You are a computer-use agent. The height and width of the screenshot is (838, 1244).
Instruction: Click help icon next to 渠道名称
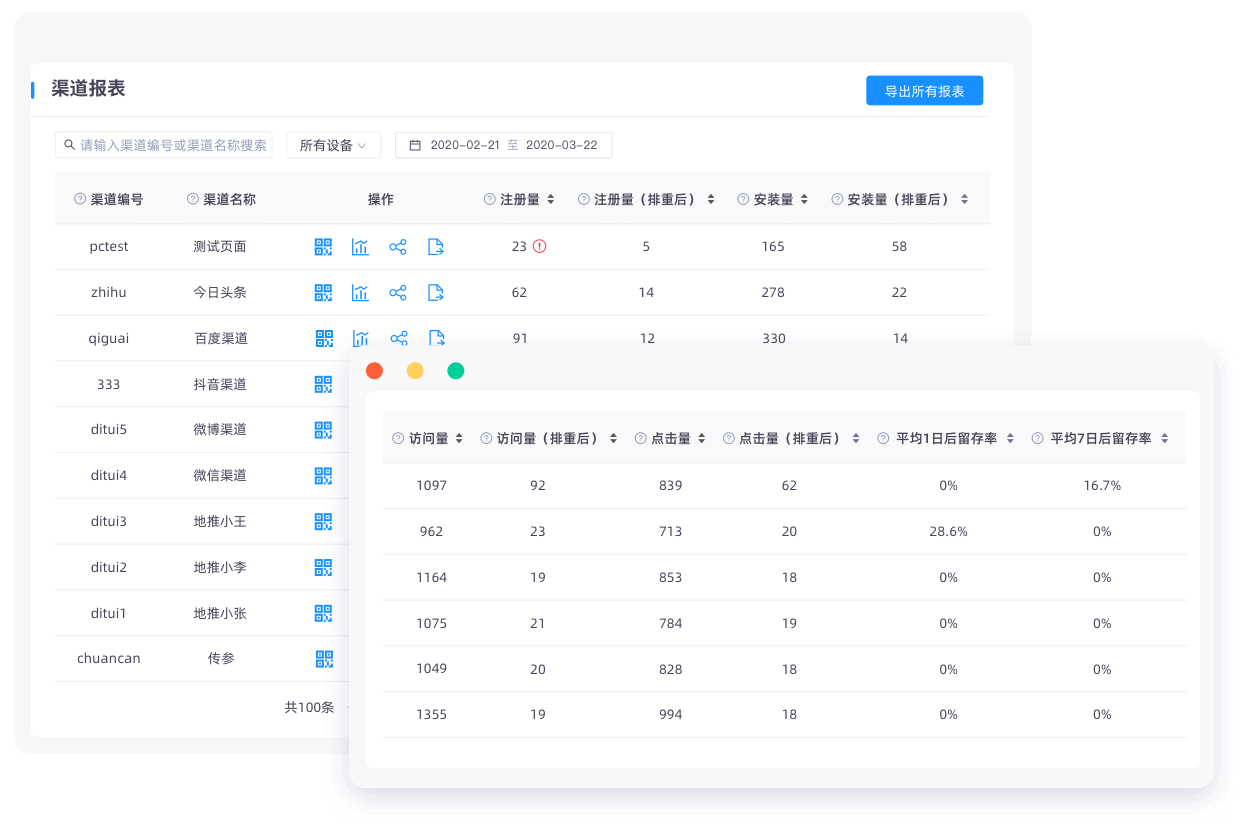[193, 199]
